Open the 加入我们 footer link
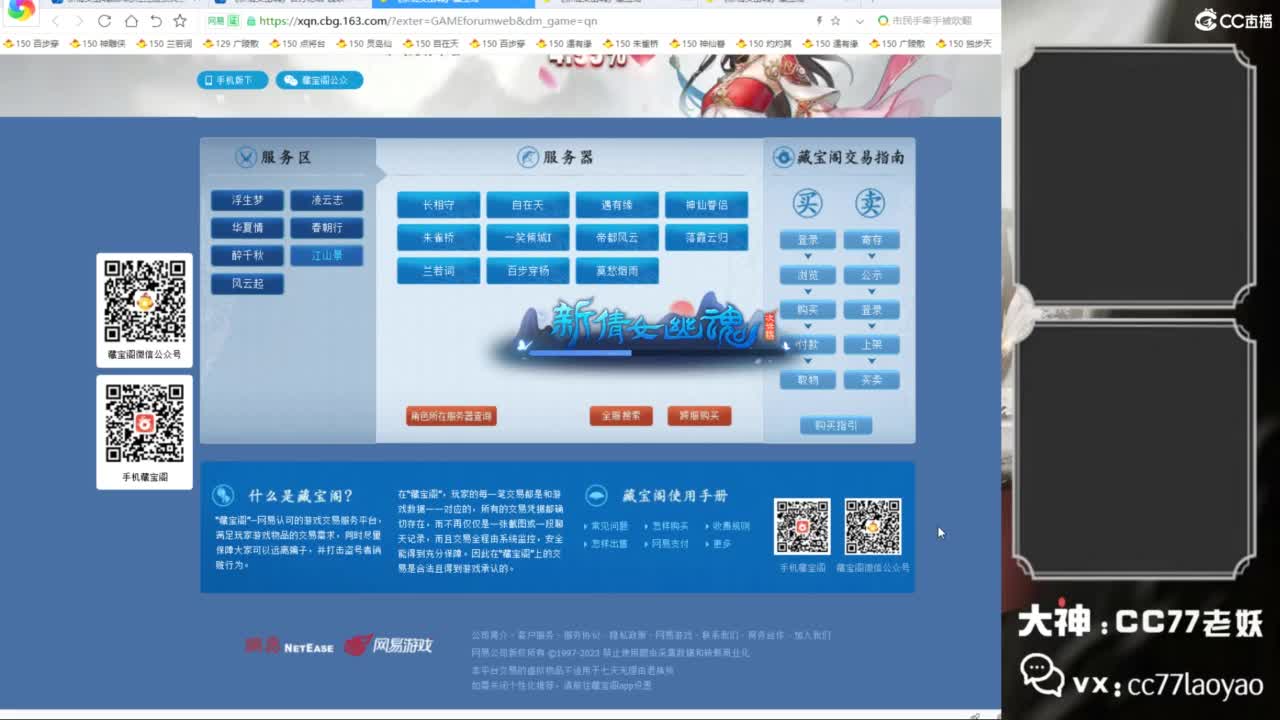Screen dimensions: 1280x720 [812, 635]
